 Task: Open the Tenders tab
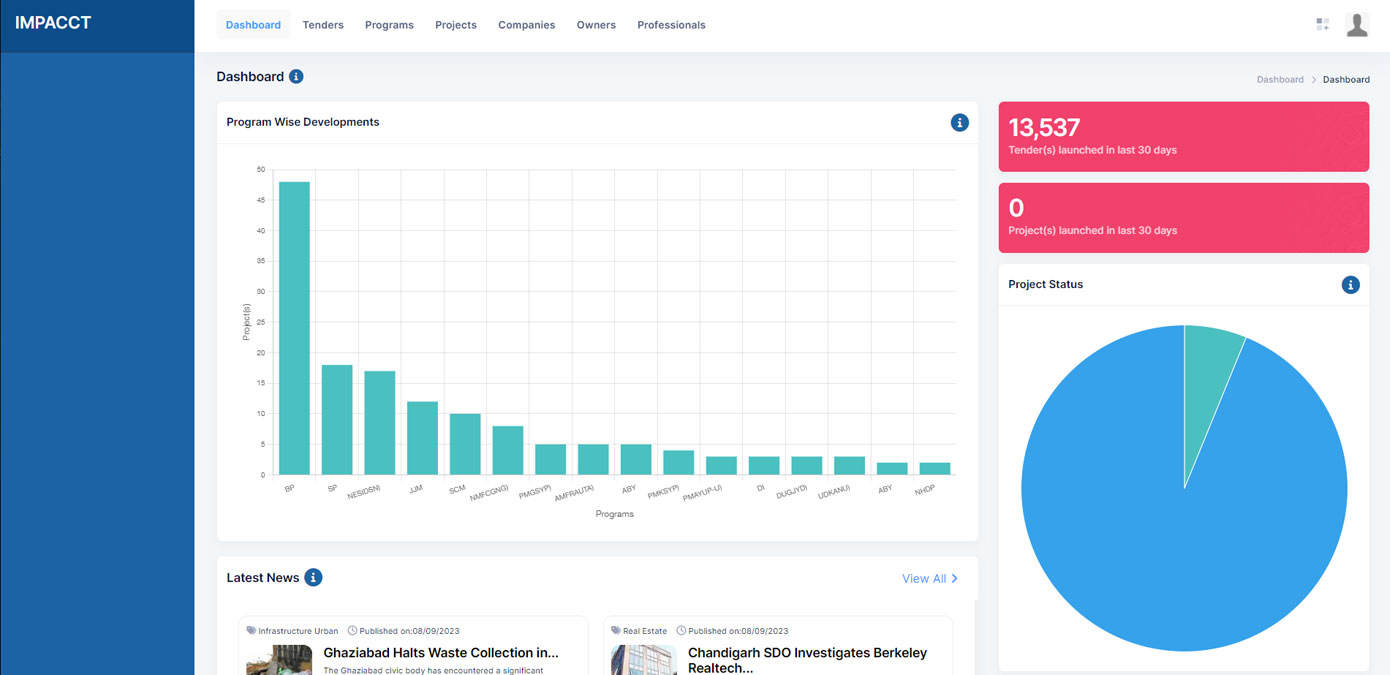coord(323,25)
